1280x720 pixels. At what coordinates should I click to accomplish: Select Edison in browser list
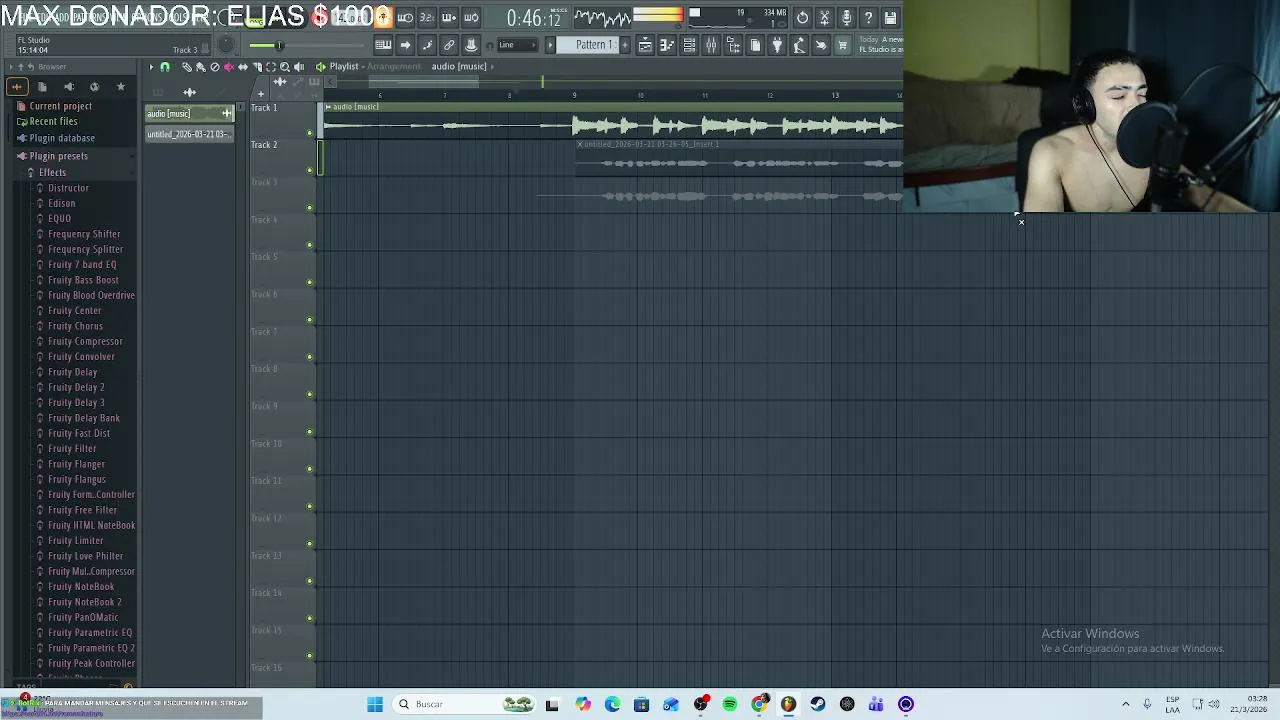tap(62, 203)
